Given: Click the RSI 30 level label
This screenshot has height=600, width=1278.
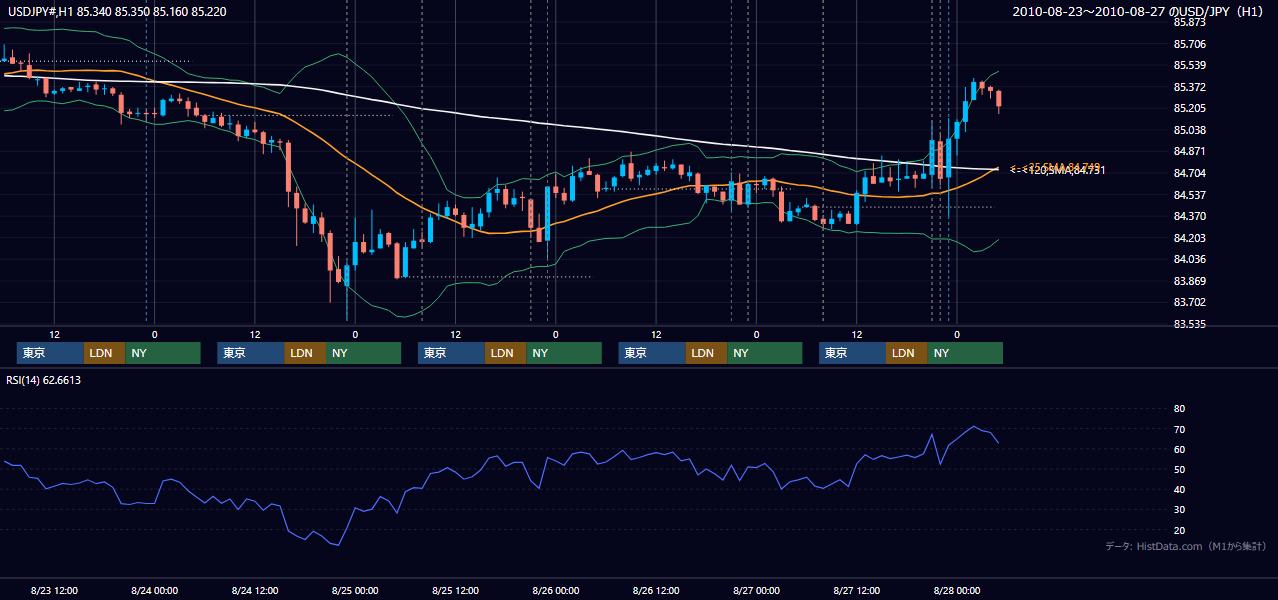Looking at the screenshot, I should 1179,510.
